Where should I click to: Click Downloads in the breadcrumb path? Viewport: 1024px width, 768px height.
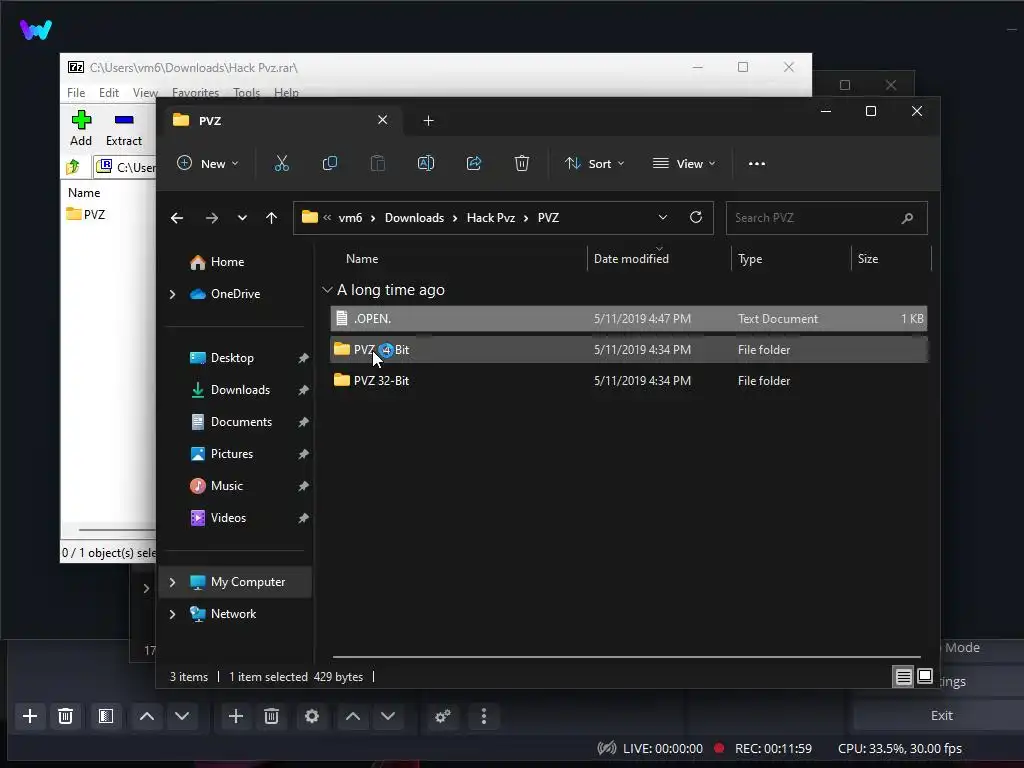[414, 217]
